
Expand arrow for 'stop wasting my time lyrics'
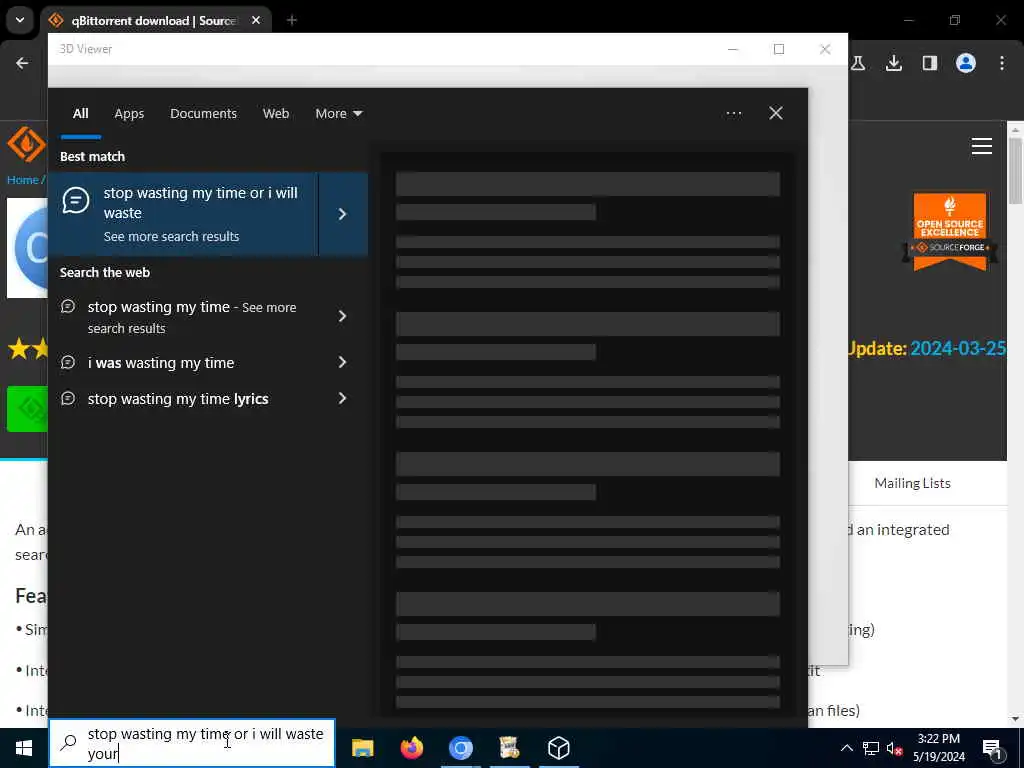[342, 398]
